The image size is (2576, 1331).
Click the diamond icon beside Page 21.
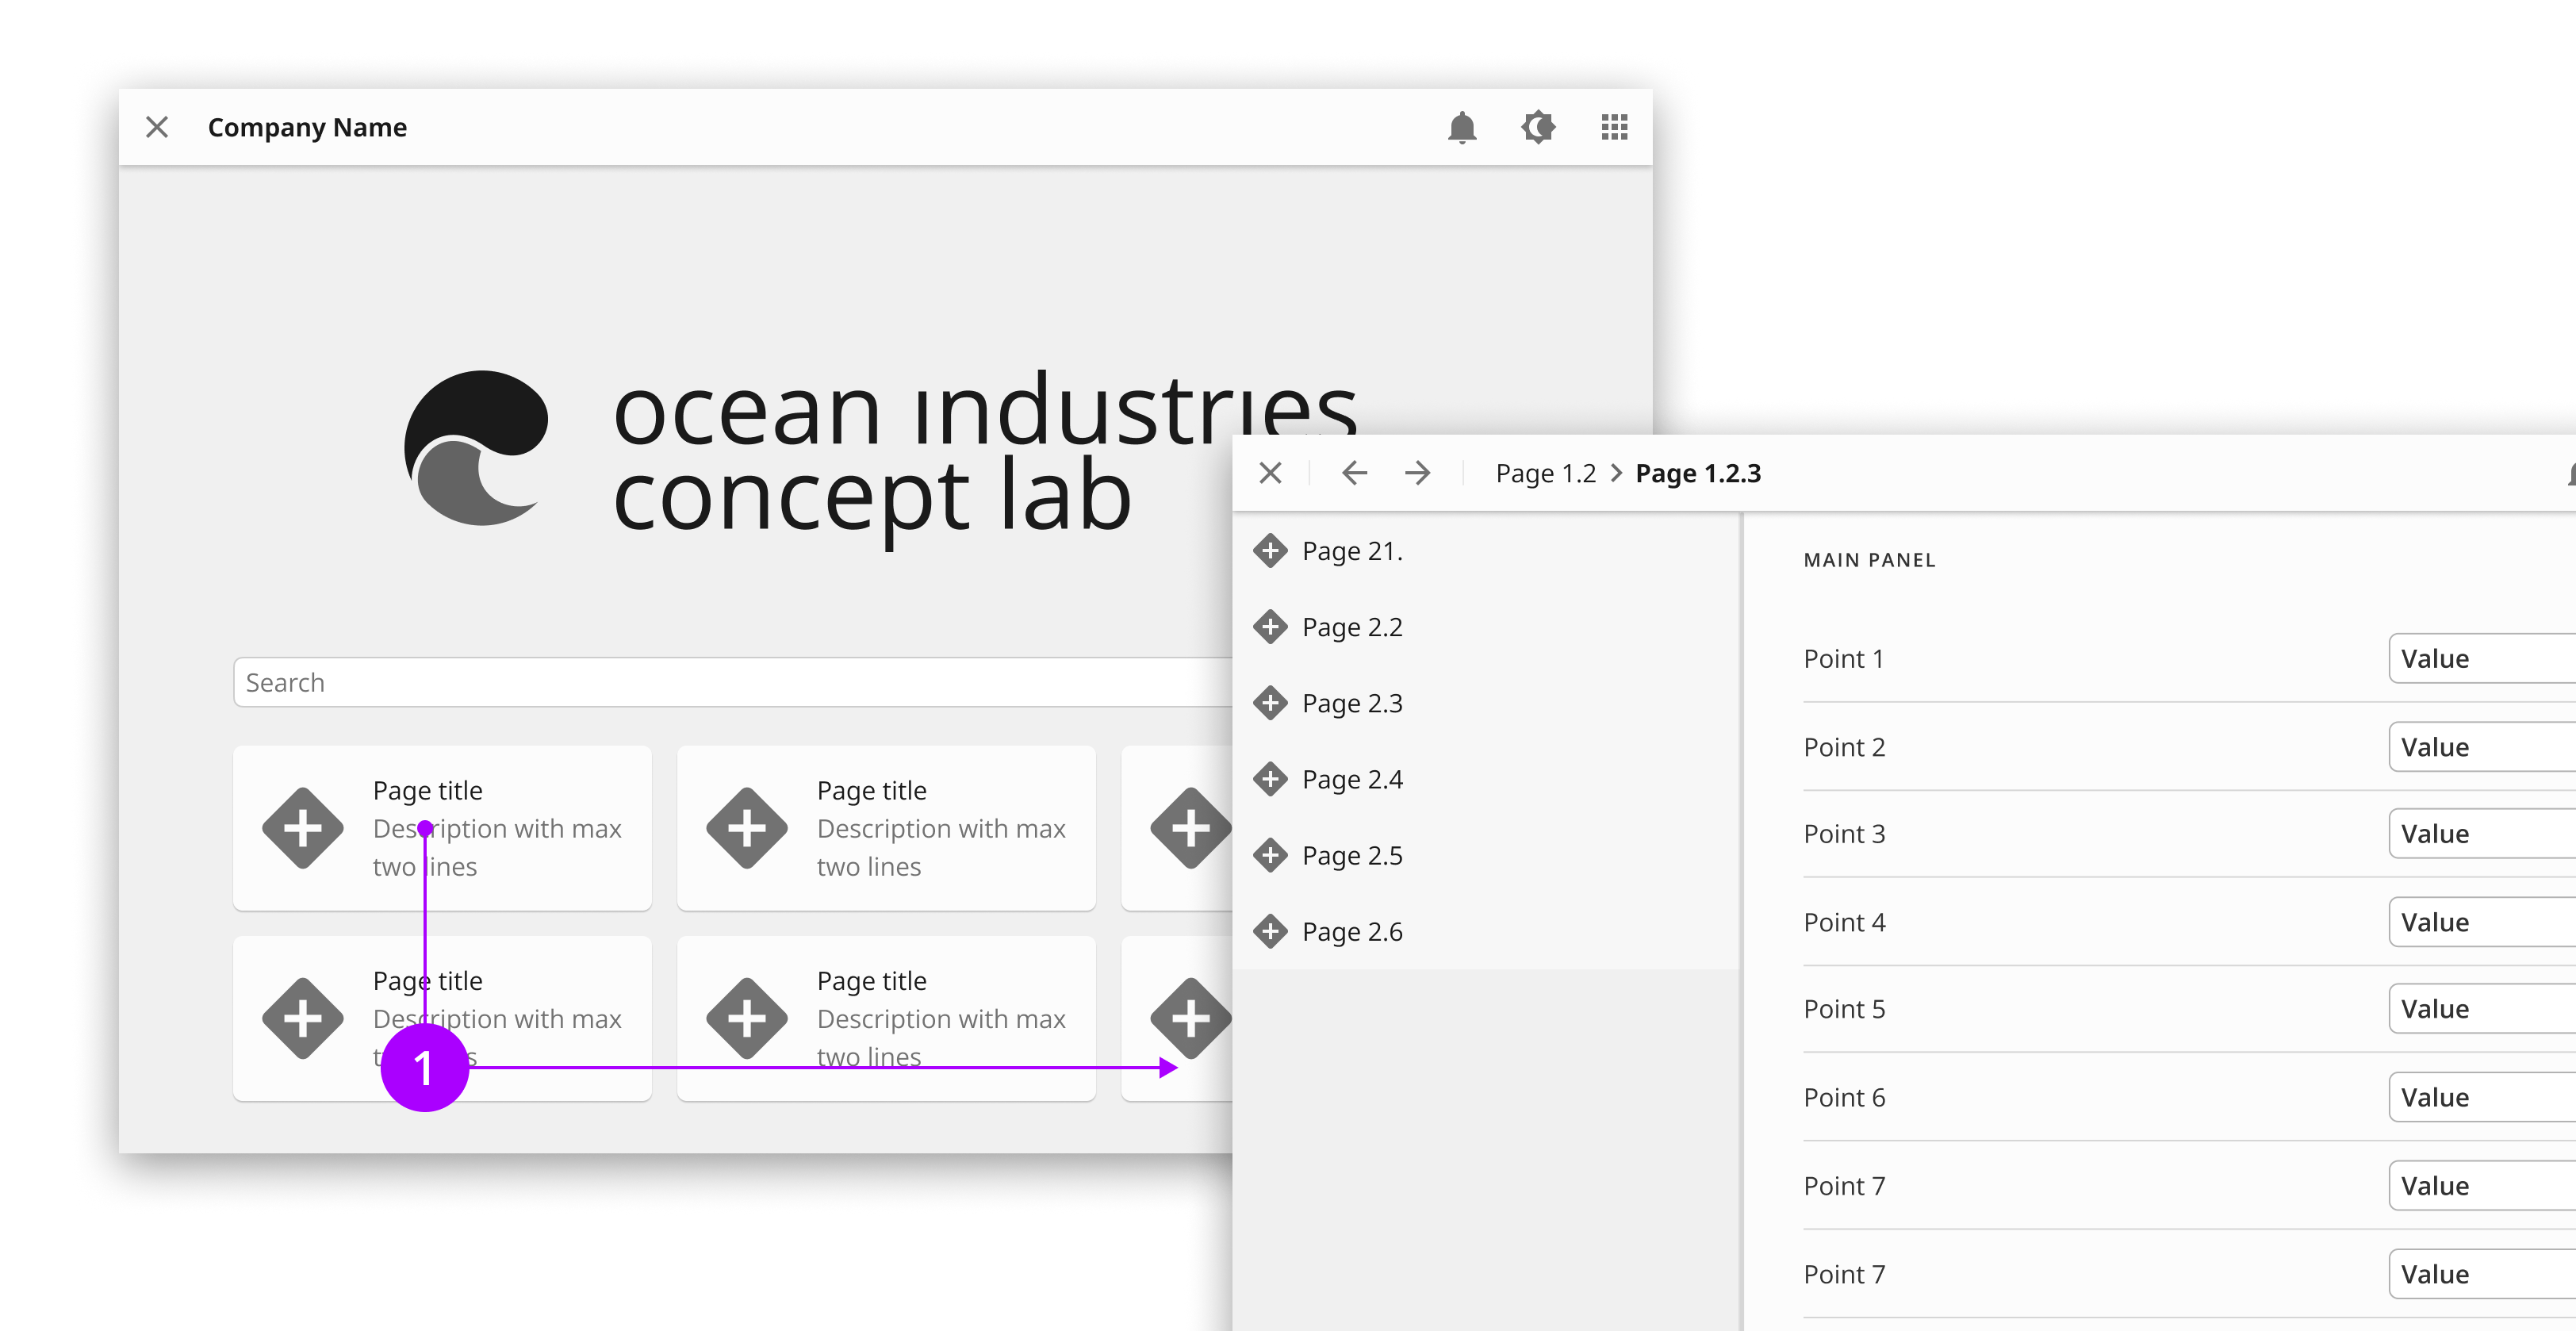[x=1270, y=551]
